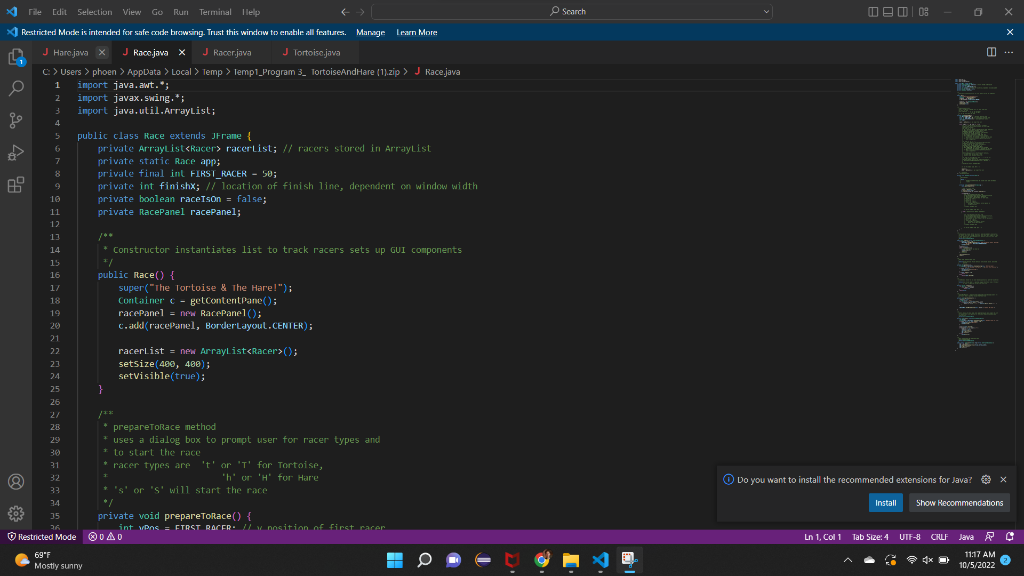
Task: Click Install in the Java extensions notification
Action: pyautogui.click(x=885, y=503)
